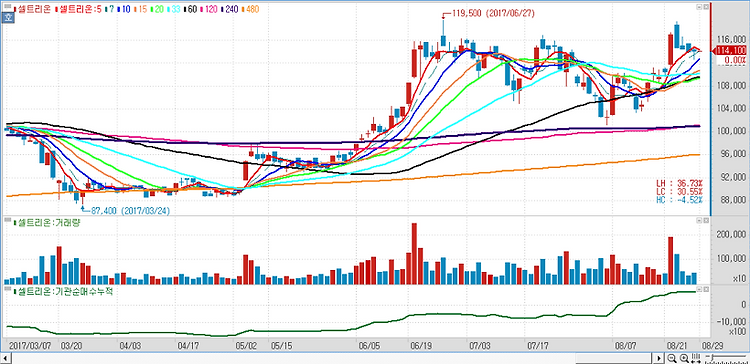Select the 7-day moving average legend
Viewport: 750px width, 364px height.
click(111, 9)
